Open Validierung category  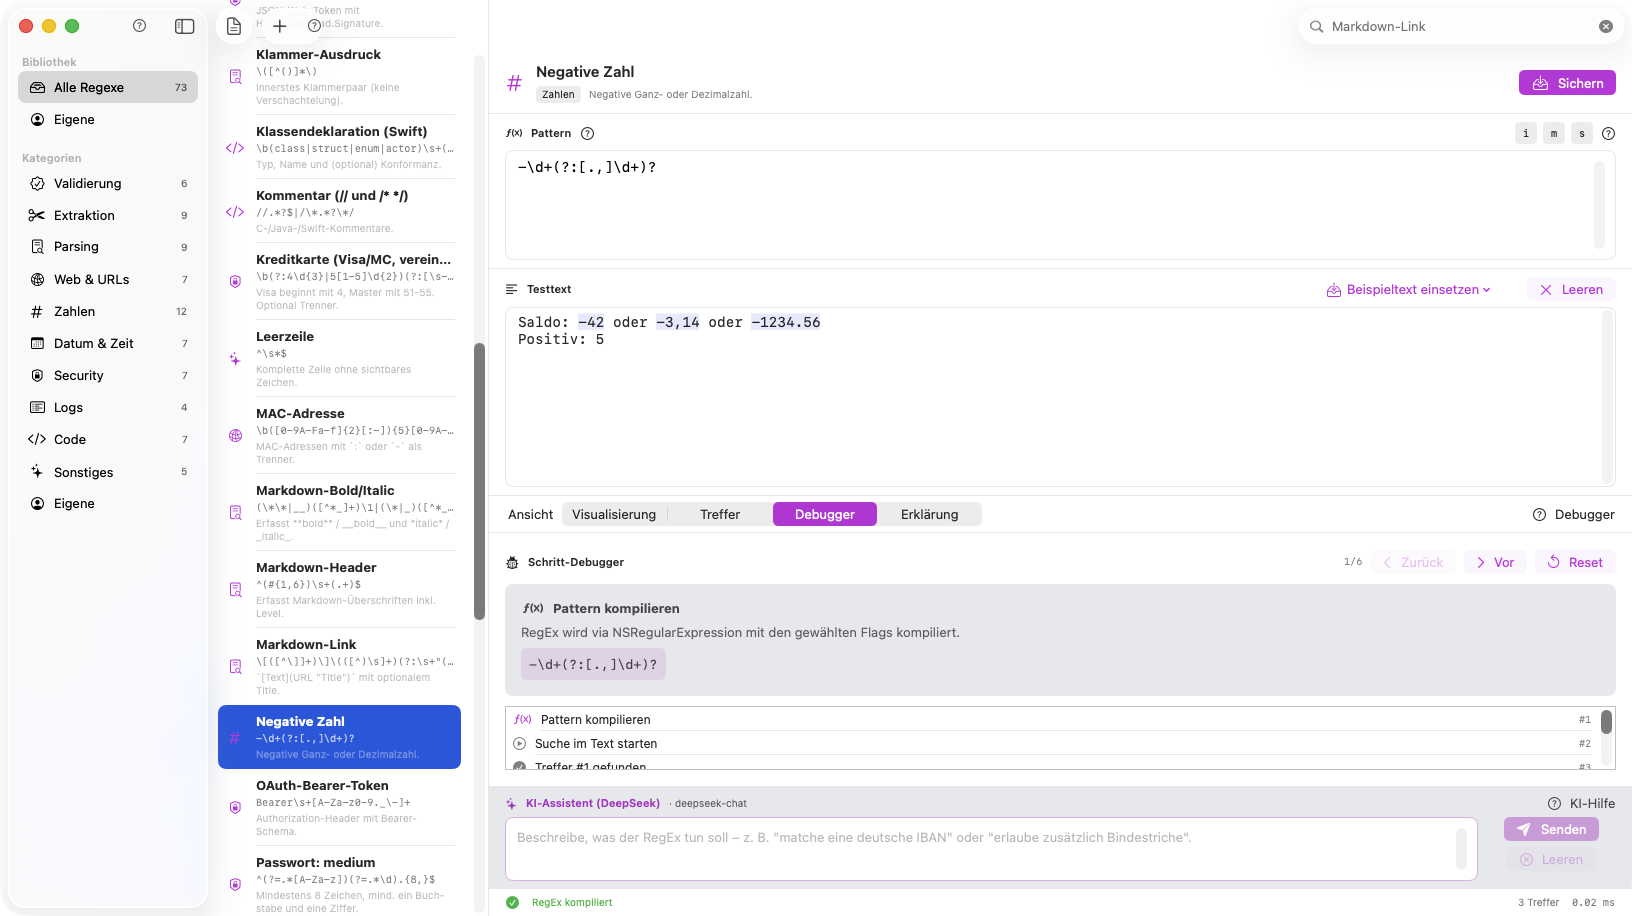108,184
